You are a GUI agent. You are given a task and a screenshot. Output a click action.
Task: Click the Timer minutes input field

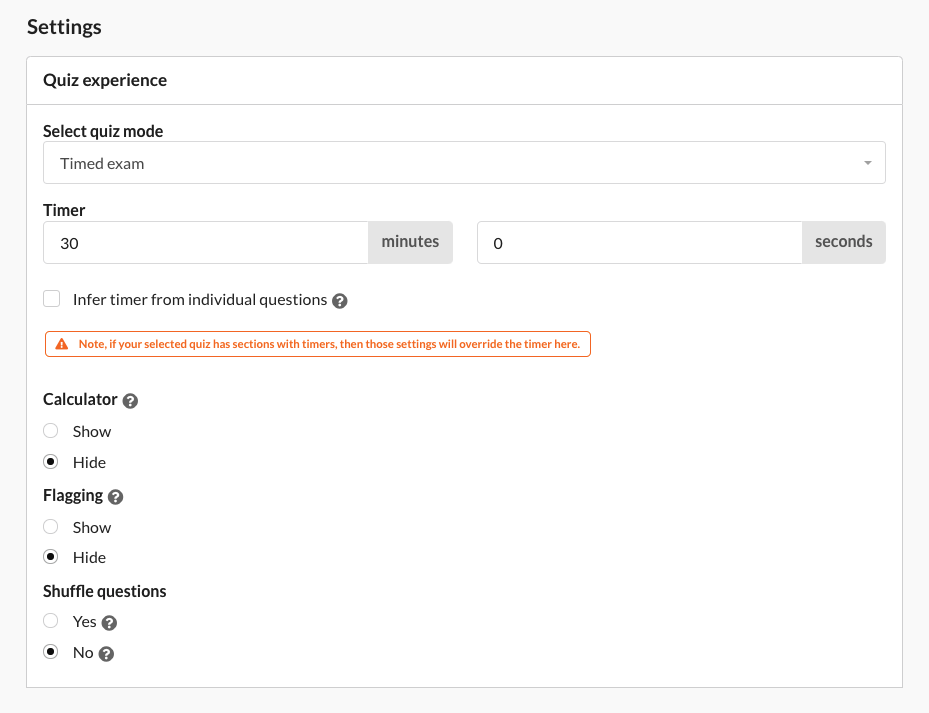click(206, 242)
